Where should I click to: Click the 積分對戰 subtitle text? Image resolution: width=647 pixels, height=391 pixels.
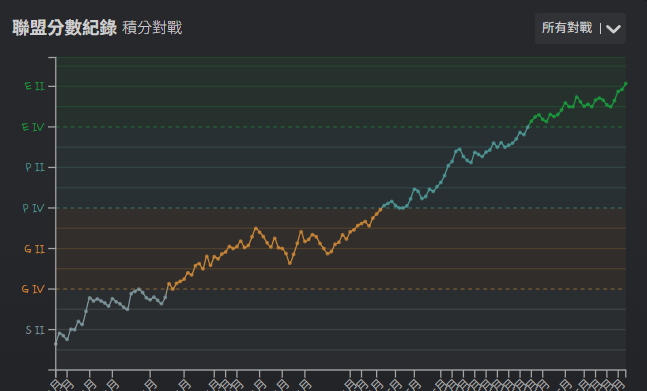click(x=152, y=28)
